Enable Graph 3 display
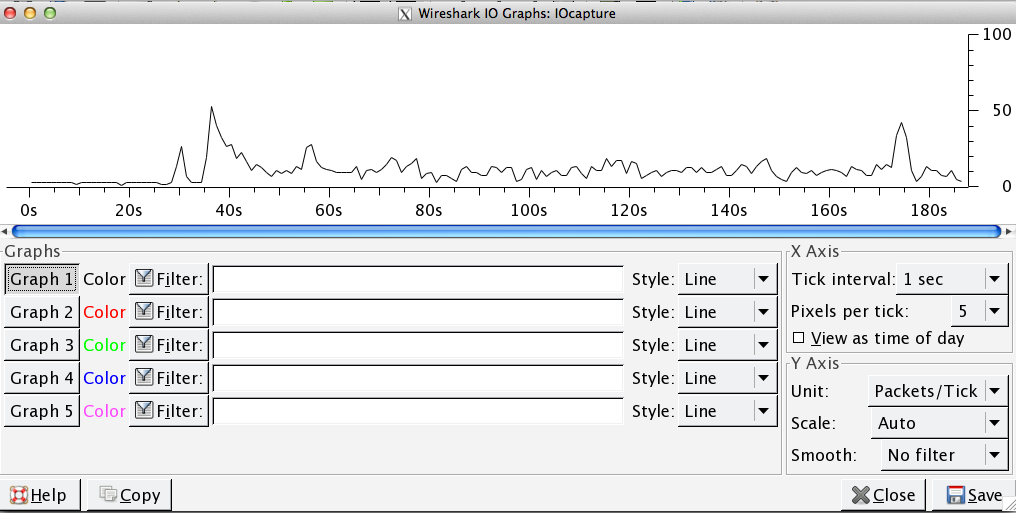The width and height of the screenshot is (1016, 513). coord(42,345)
